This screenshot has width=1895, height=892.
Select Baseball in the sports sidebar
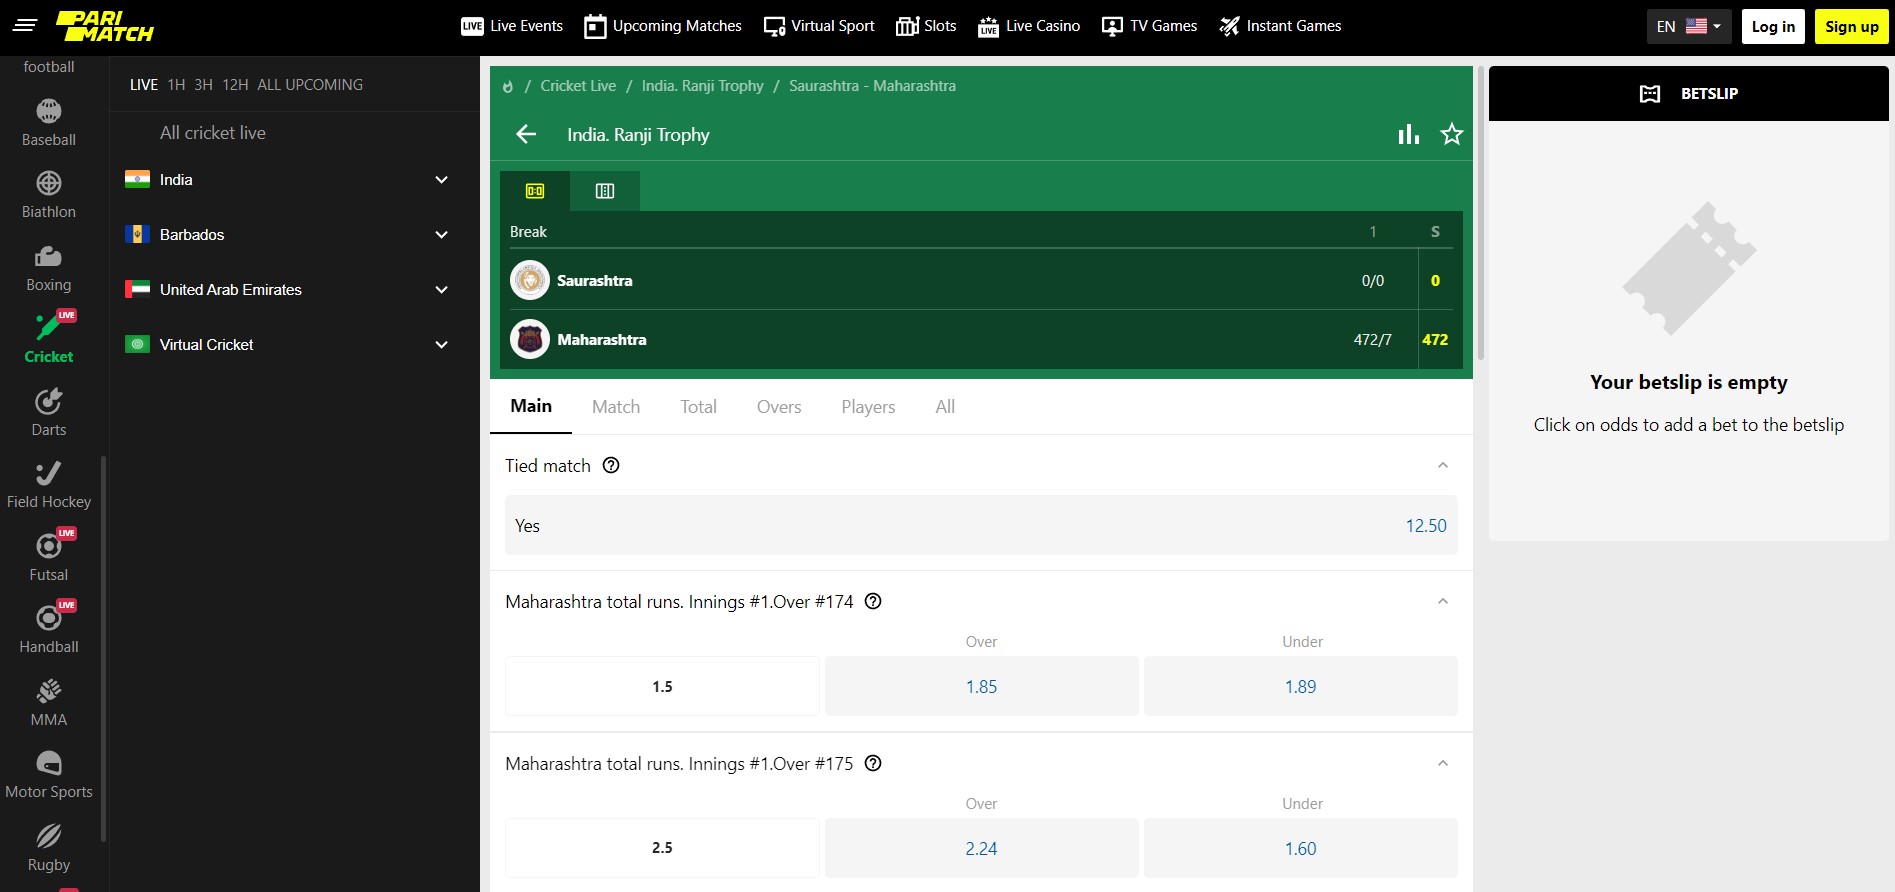tap(49, 123)
